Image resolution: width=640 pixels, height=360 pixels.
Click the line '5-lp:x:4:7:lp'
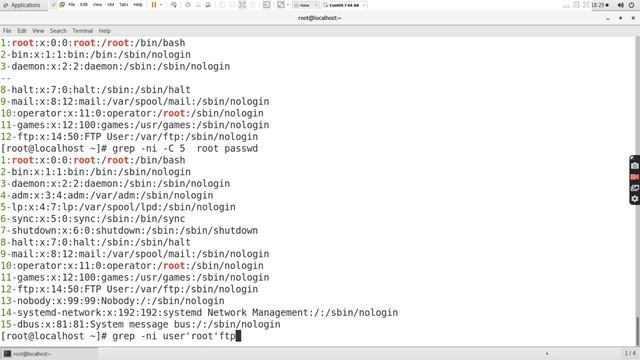pyautogui.click(x=118, y=207)
